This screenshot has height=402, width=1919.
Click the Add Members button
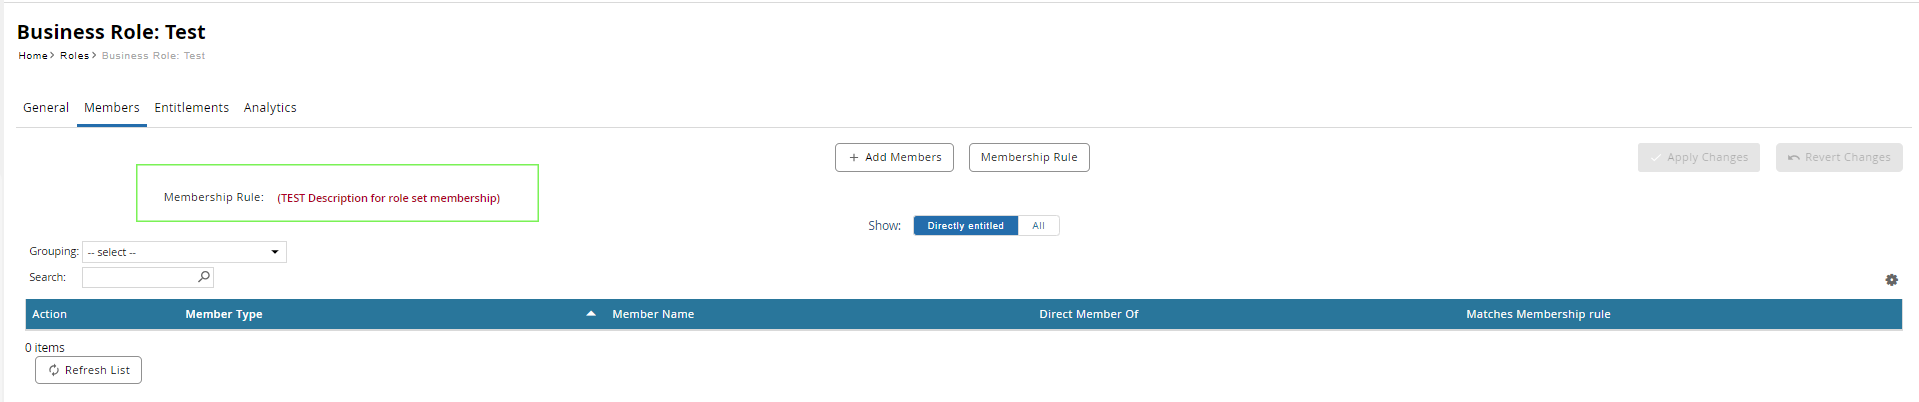pos(894,158)
